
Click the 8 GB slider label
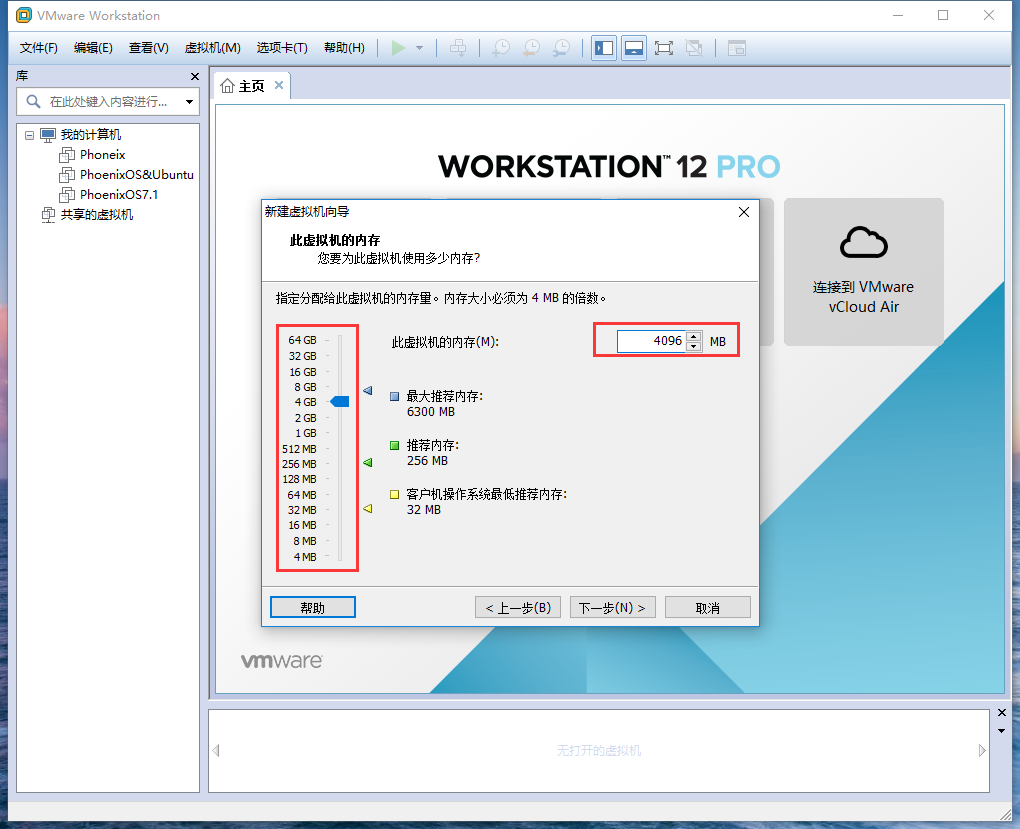tap(305, 387)
